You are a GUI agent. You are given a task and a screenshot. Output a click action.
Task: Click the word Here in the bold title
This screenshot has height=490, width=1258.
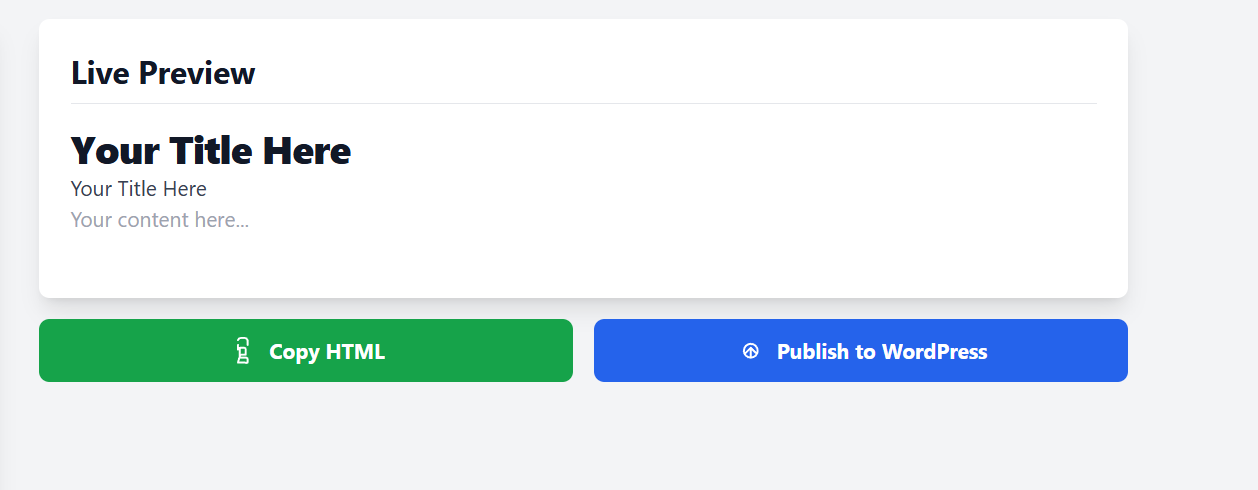click(x=307, y=151)
